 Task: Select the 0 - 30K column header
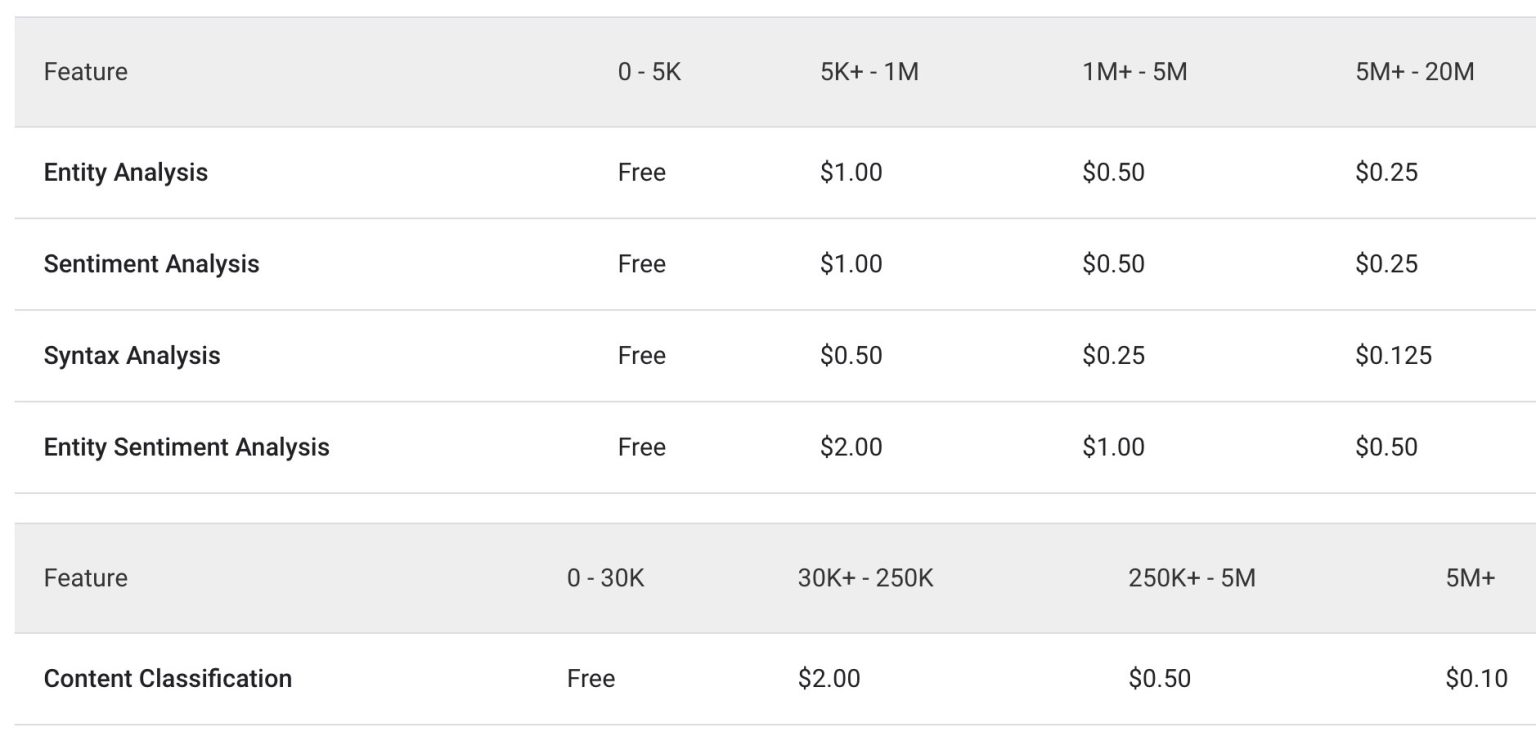(x=605, y=578)
